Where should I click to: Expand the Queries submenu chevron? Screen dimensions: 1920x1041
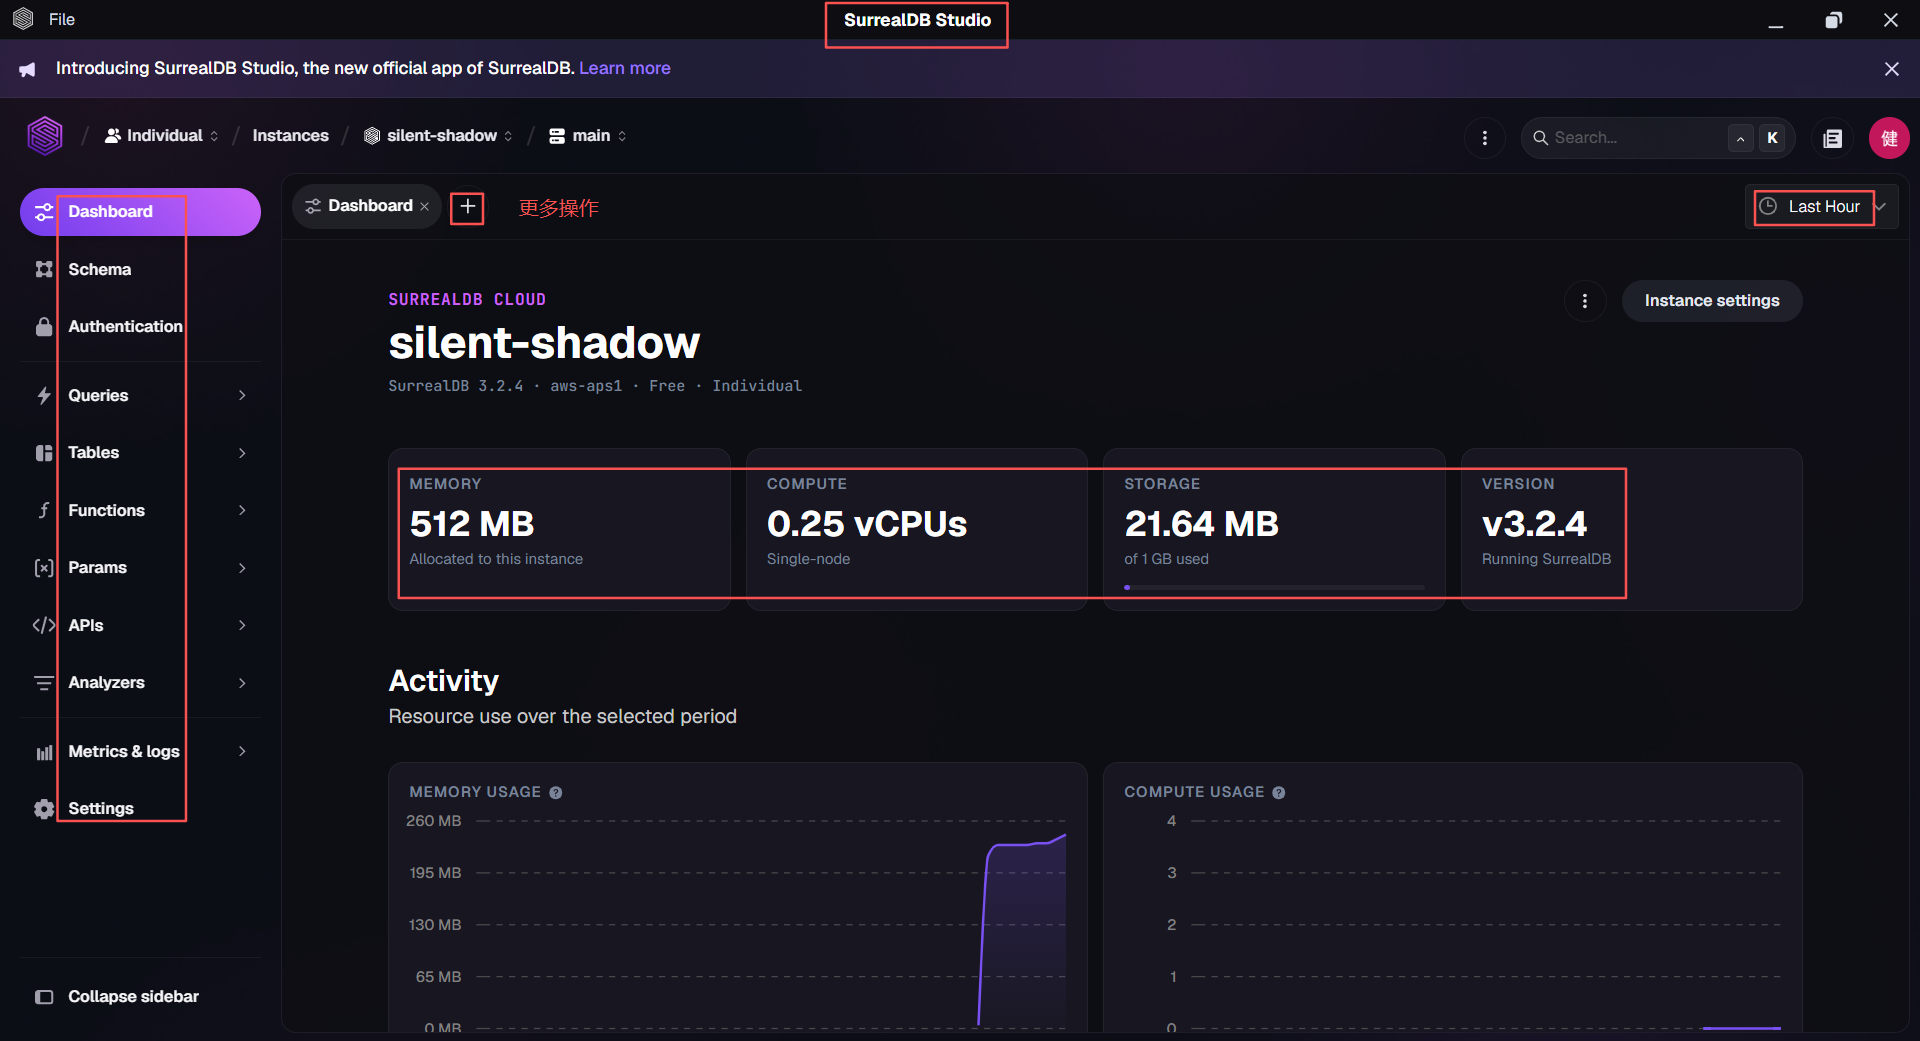click(242, 395)
